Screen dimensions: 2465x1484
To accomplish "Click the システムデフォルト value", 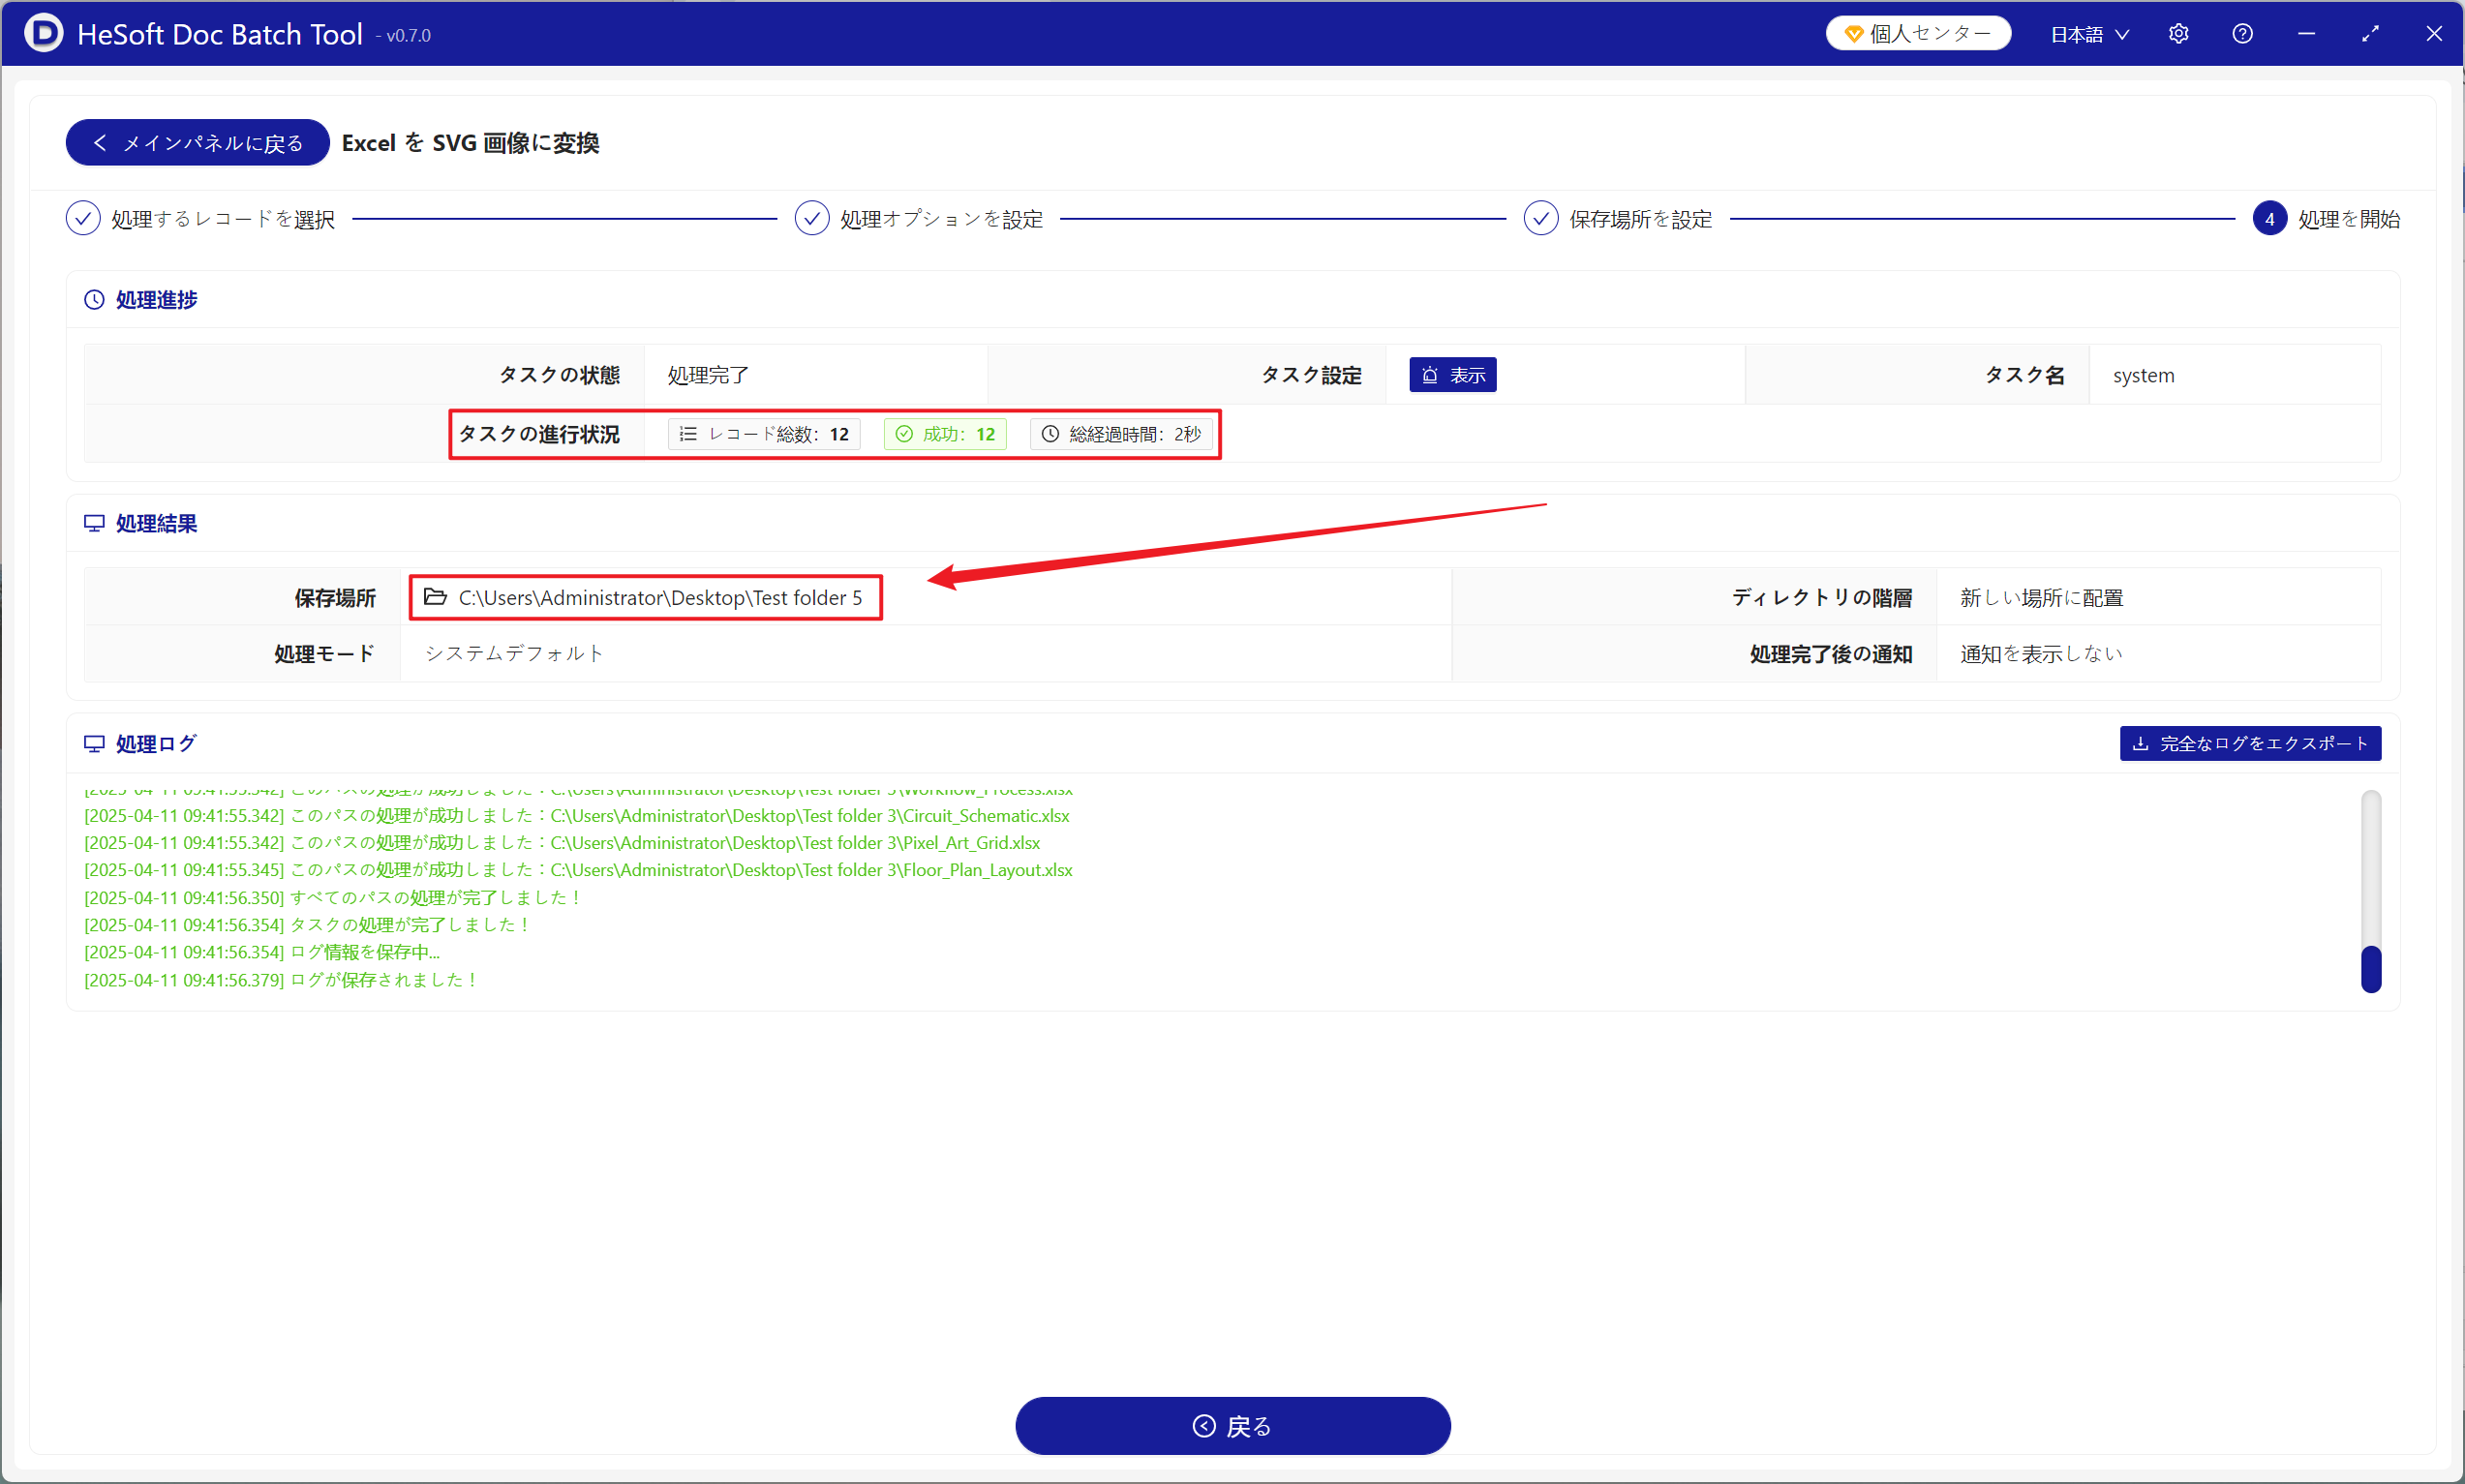I will pyautogui.click(x=514, y=653).
